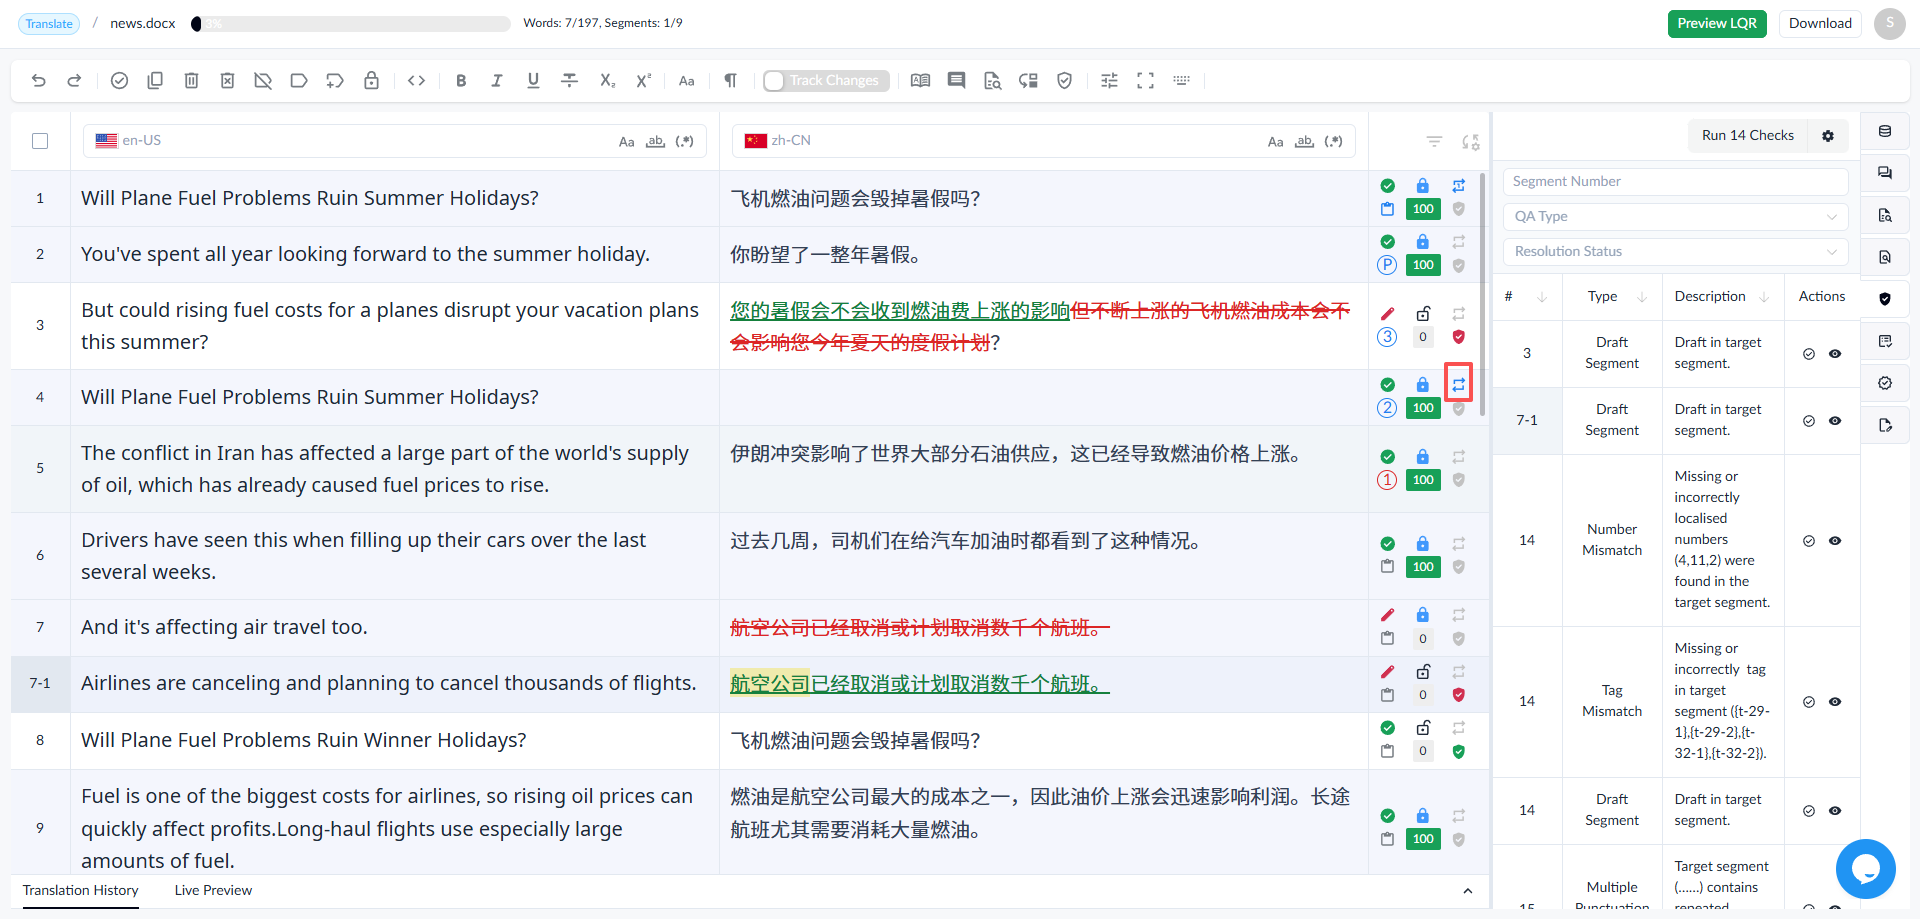The image size is (1920, 919).
Task: Lock segment 3 with the open lock icon
Action: click(1423, 314)
